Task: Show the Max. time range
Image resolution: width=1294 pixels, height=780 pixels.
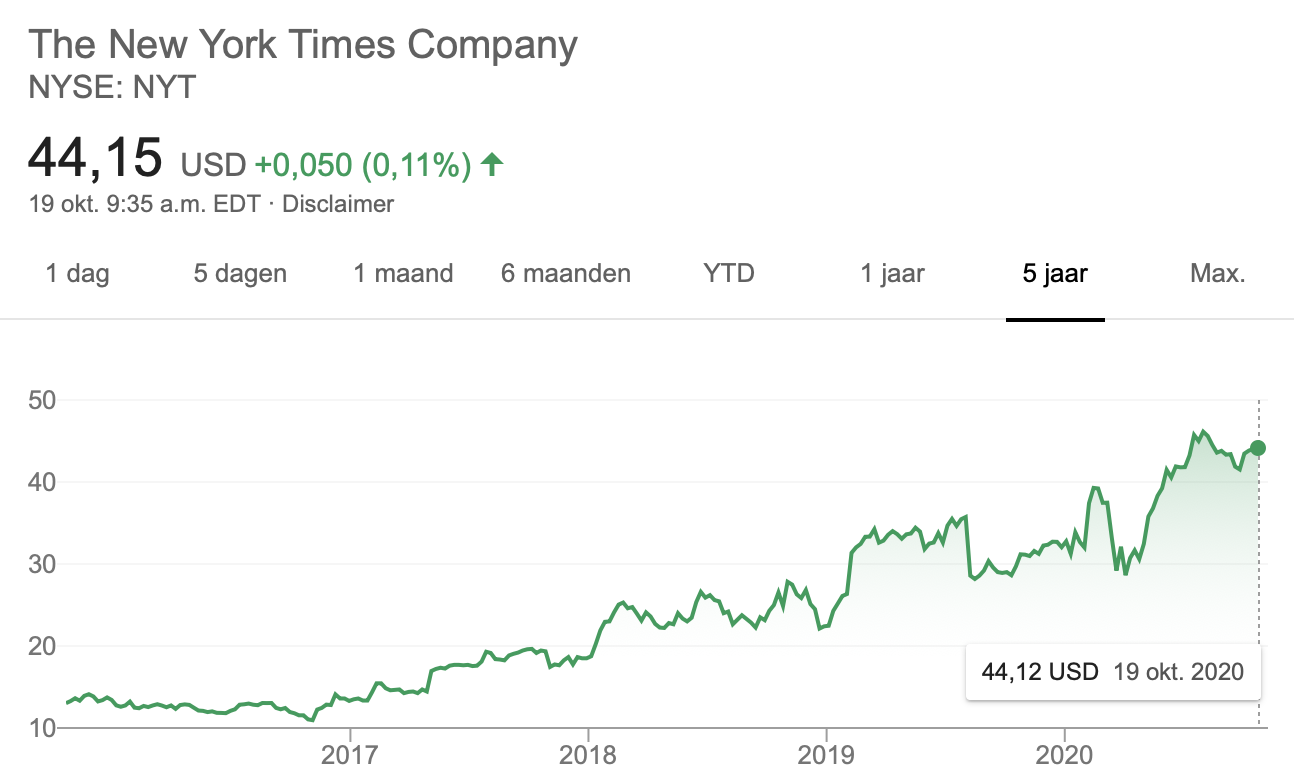Action: point(1218,273)
